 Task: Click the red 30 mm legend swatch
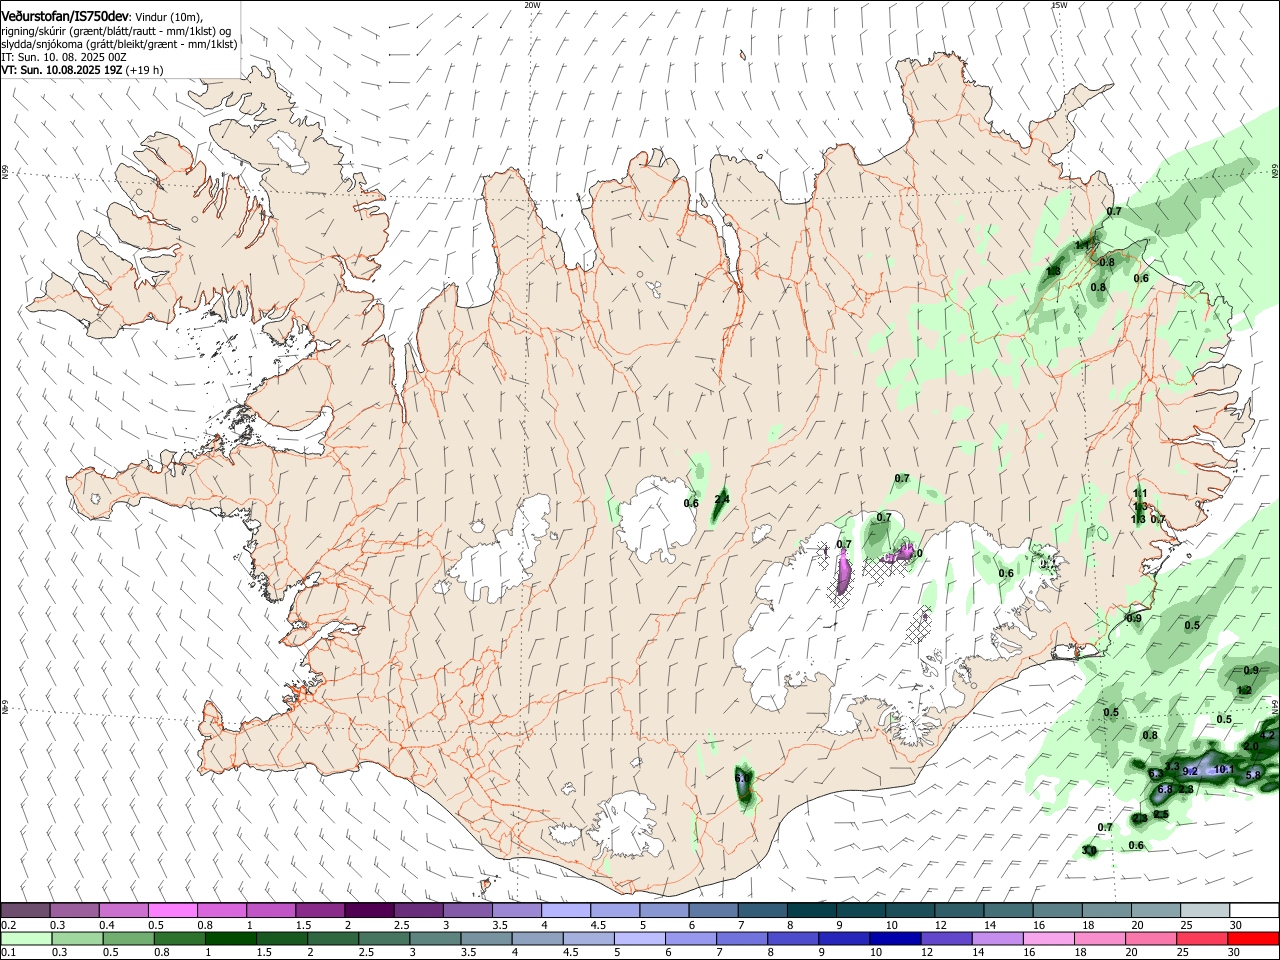click(x=1254, y=938)
